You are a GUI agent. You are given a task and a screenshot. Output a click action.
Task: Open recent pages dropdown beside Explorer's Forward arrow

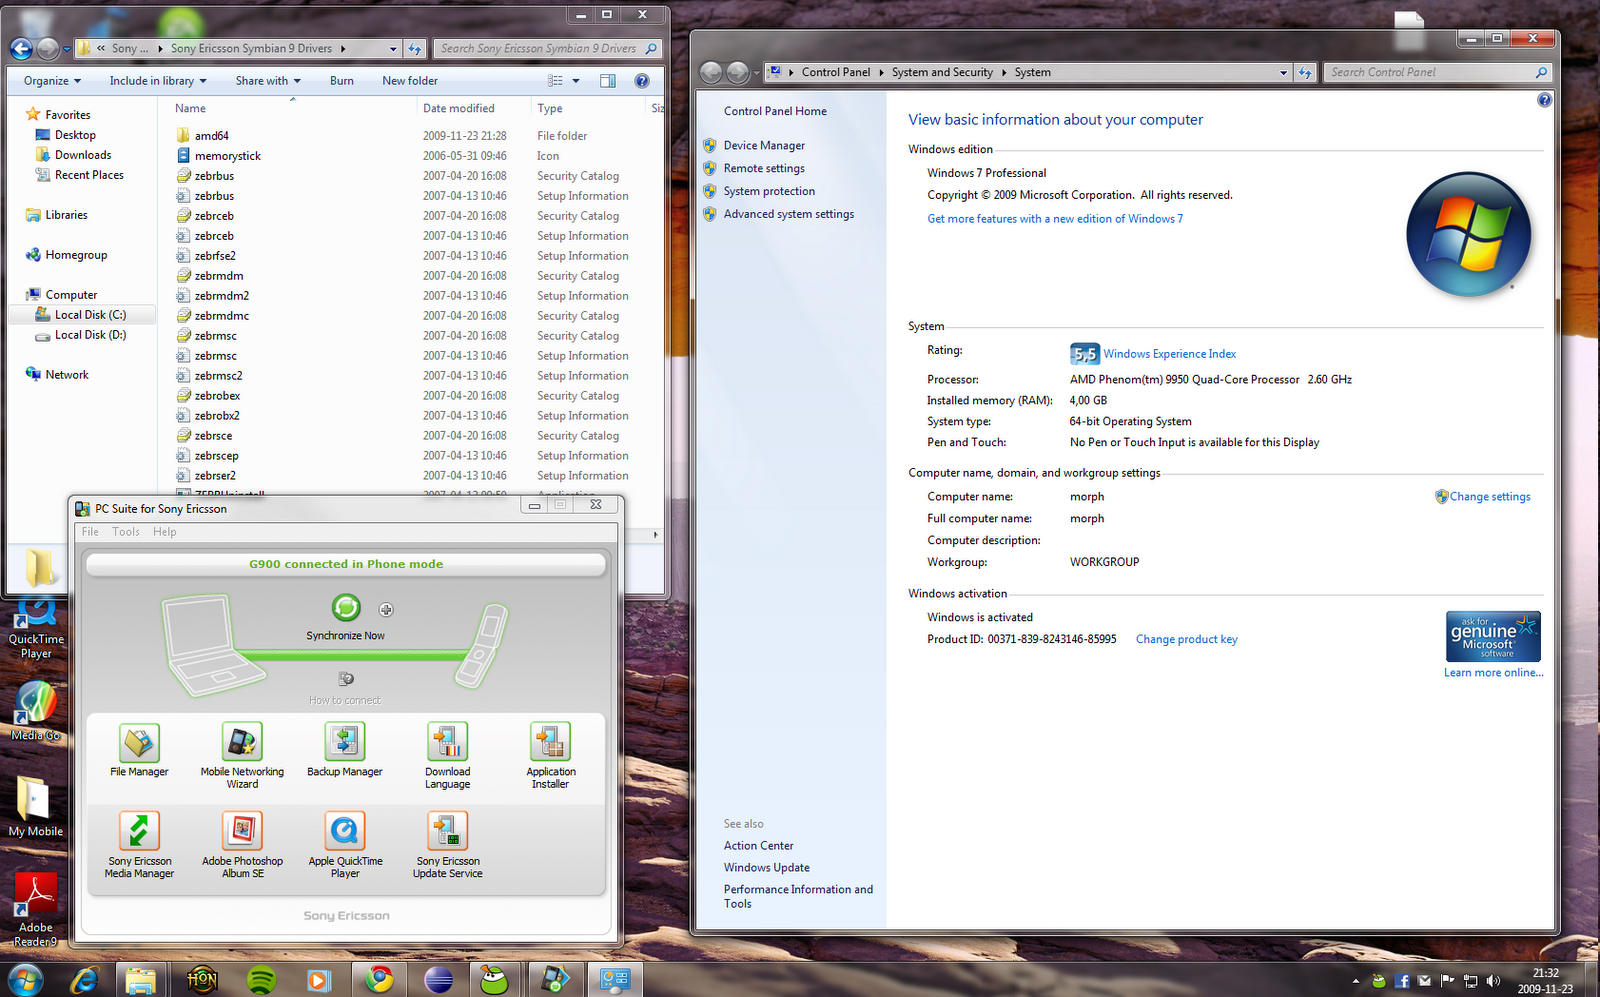coord(66,48)
